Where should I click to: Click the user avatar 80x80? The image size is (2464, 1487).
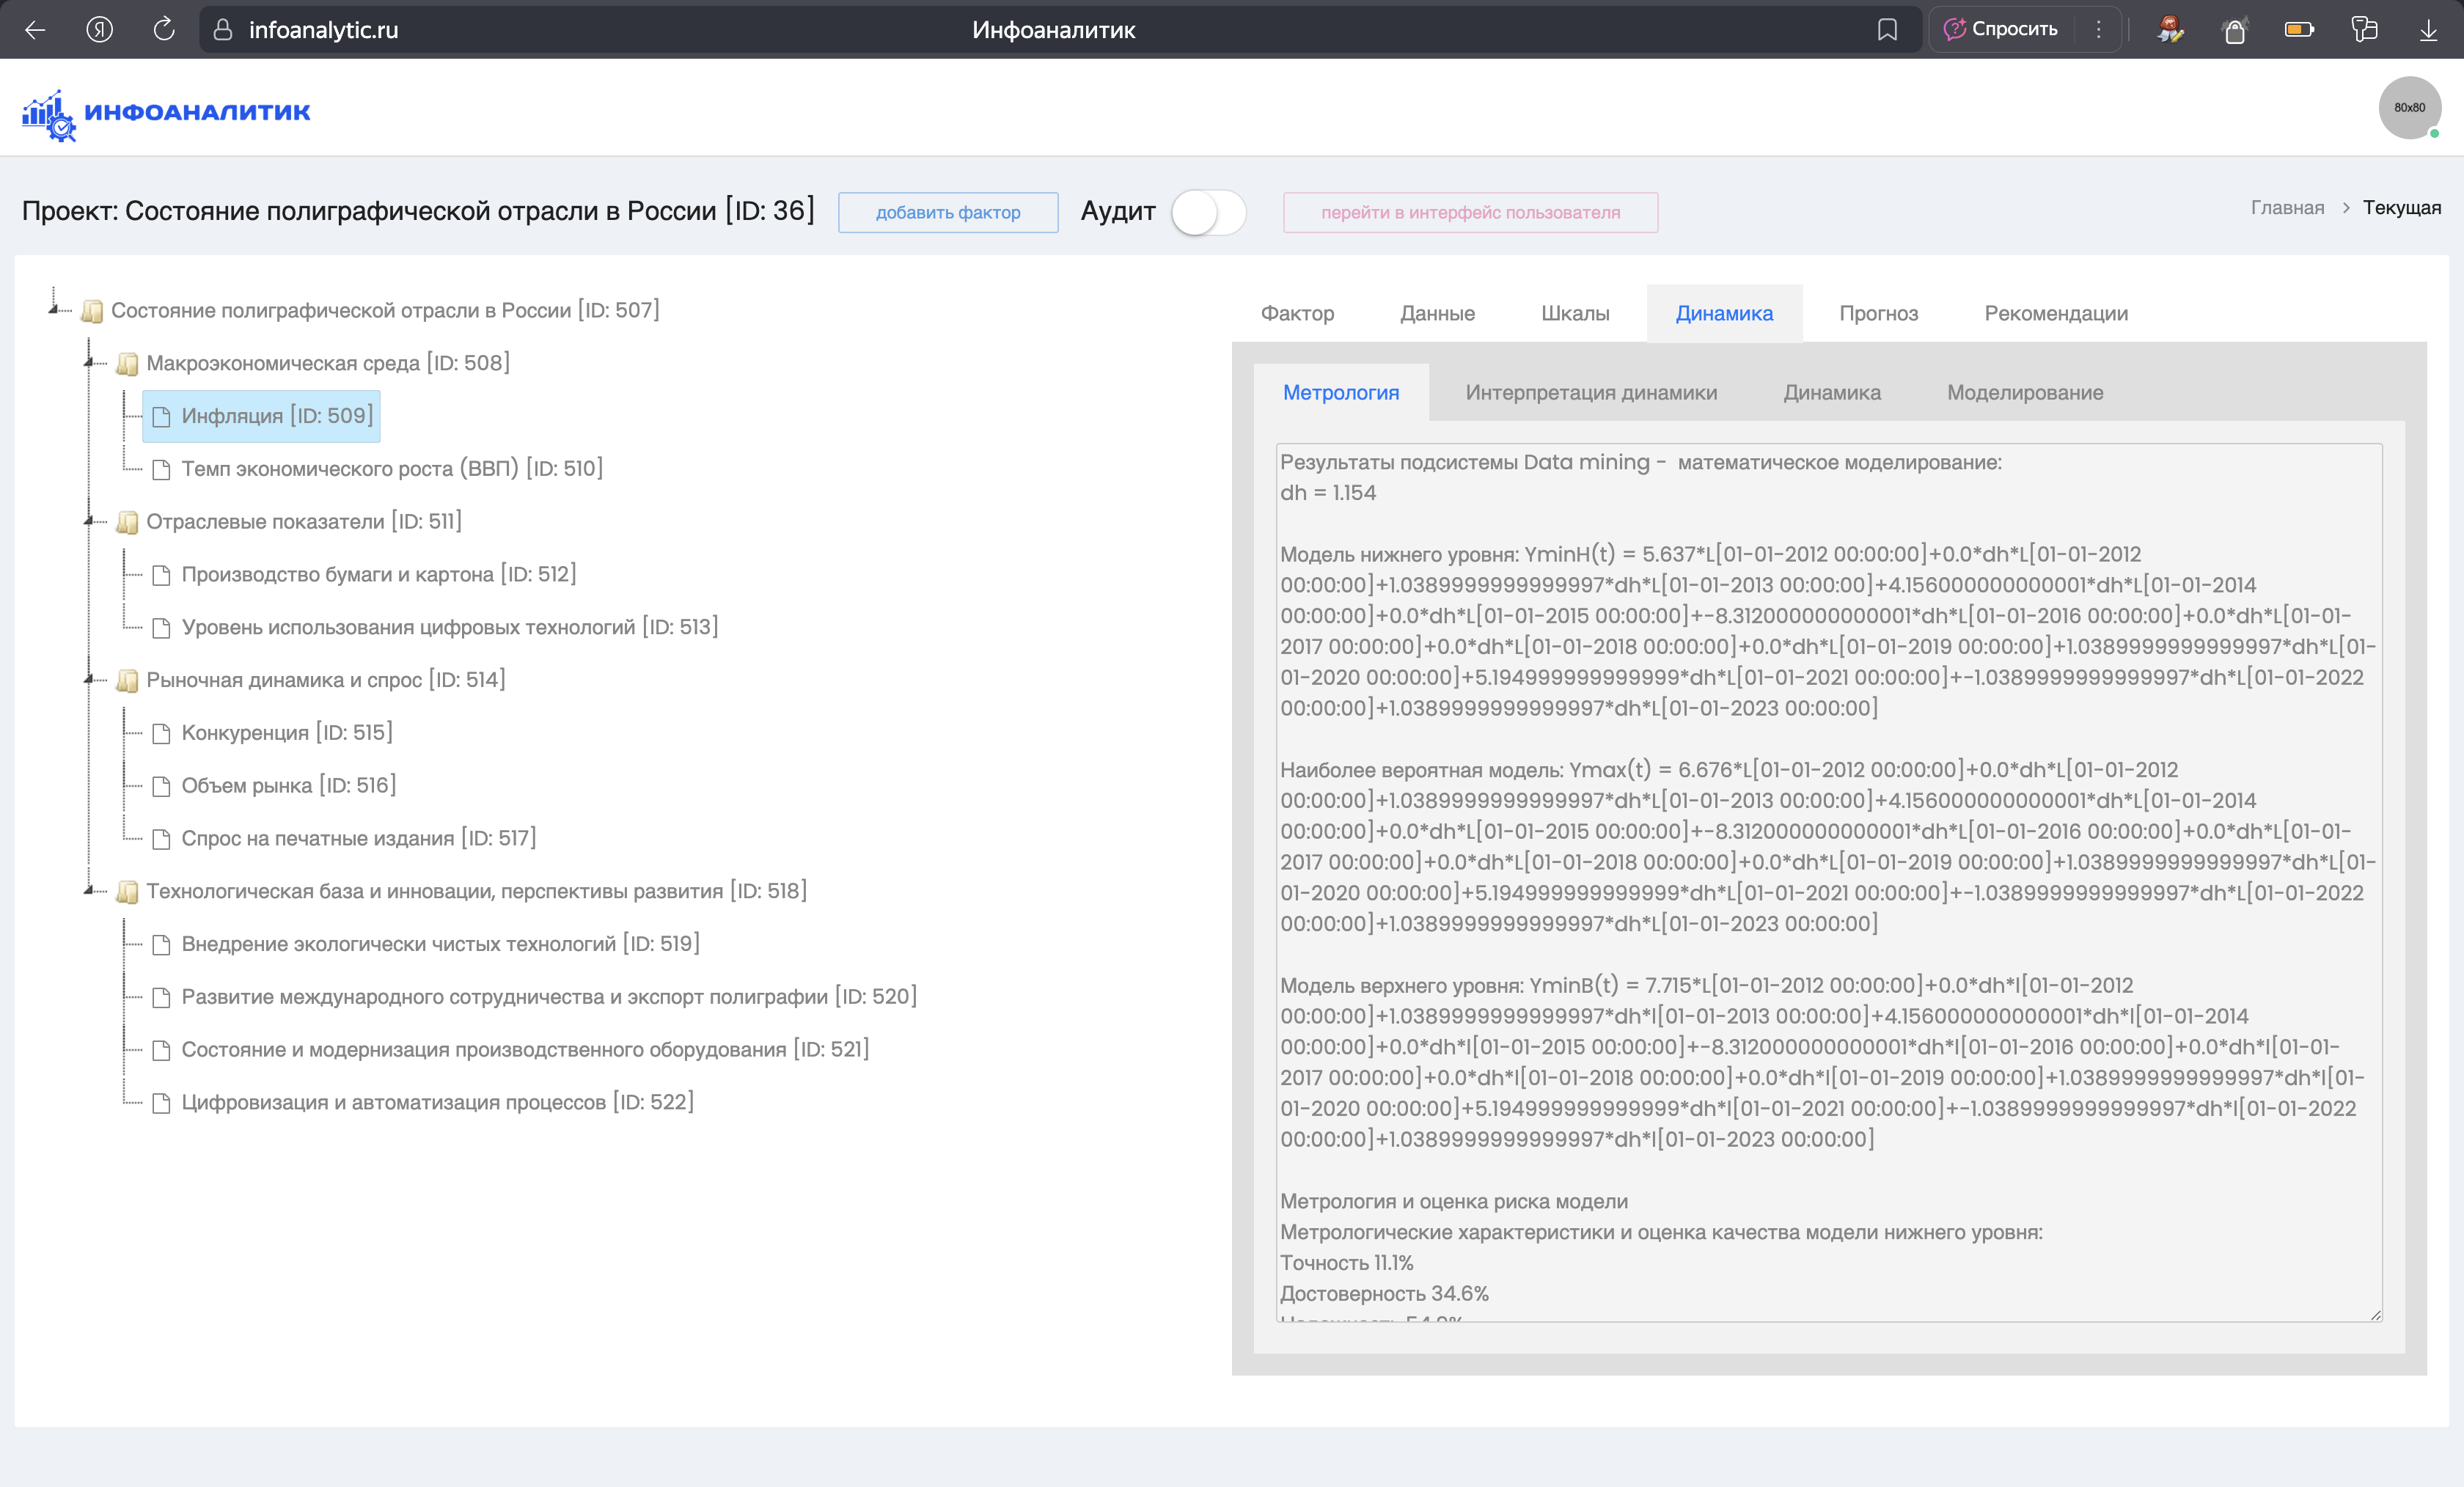pos(2408,108)
